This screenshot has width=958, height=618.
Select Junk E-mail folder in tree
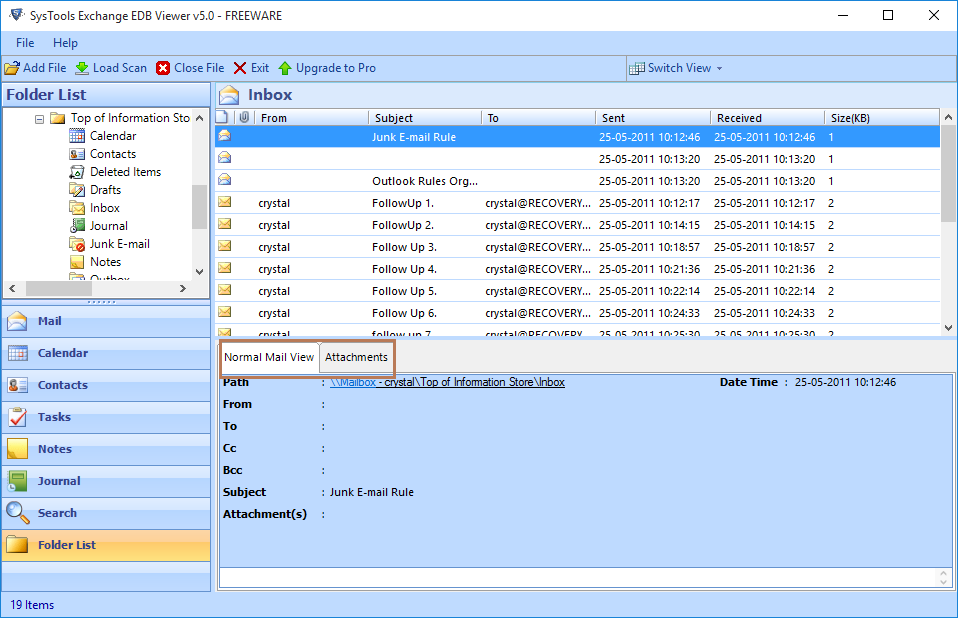(119, 244)
